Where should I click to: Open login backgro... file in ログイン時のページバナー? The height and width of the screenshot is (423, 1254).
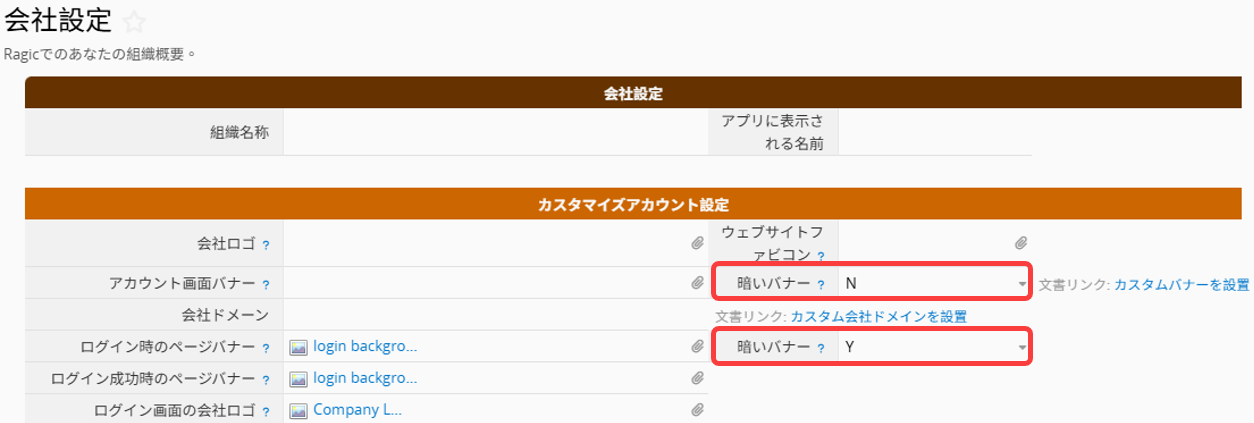[365, 346]
